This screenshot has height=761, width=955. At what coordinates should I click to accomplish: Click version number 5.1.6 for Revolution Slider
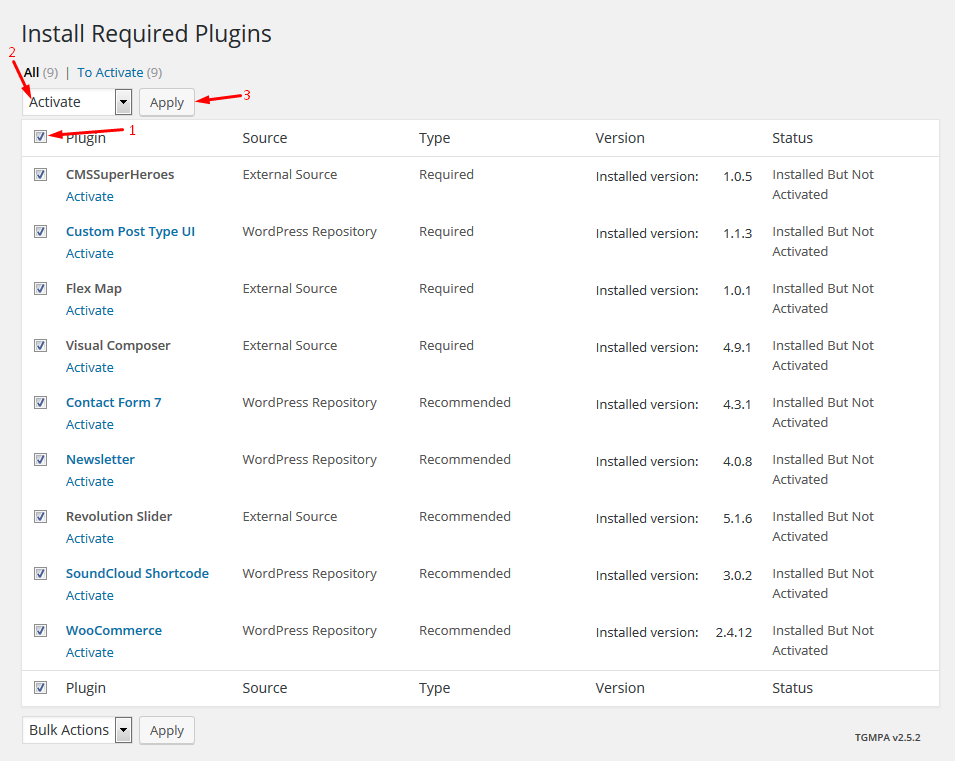tap(738, 519)
